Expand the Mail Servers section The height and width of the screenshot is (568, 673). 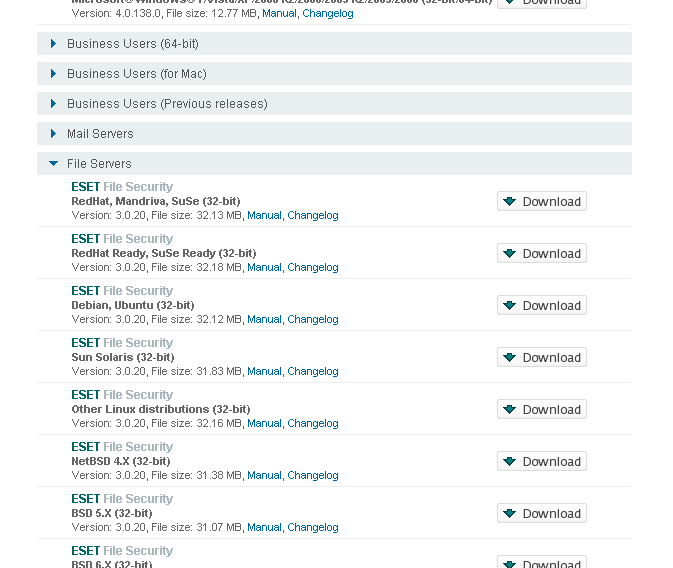pos(334,134)
